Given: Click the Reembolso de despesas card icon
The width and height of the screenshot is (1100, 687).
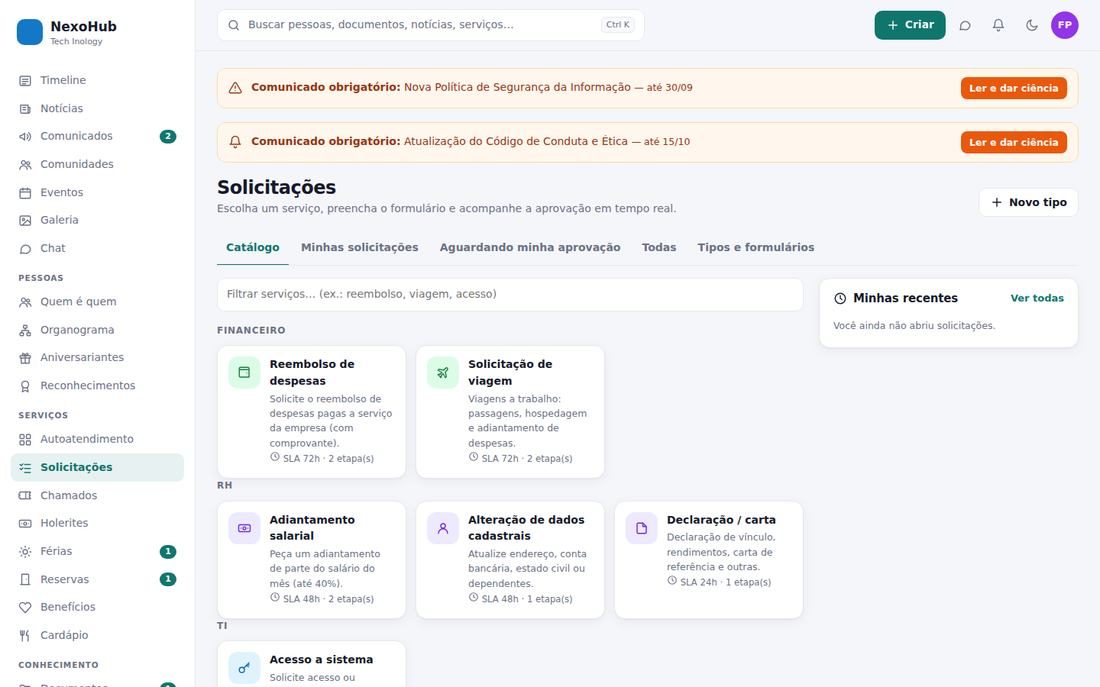Looking at the screenshot, I should pyautogui.click(x=244, y=373).
